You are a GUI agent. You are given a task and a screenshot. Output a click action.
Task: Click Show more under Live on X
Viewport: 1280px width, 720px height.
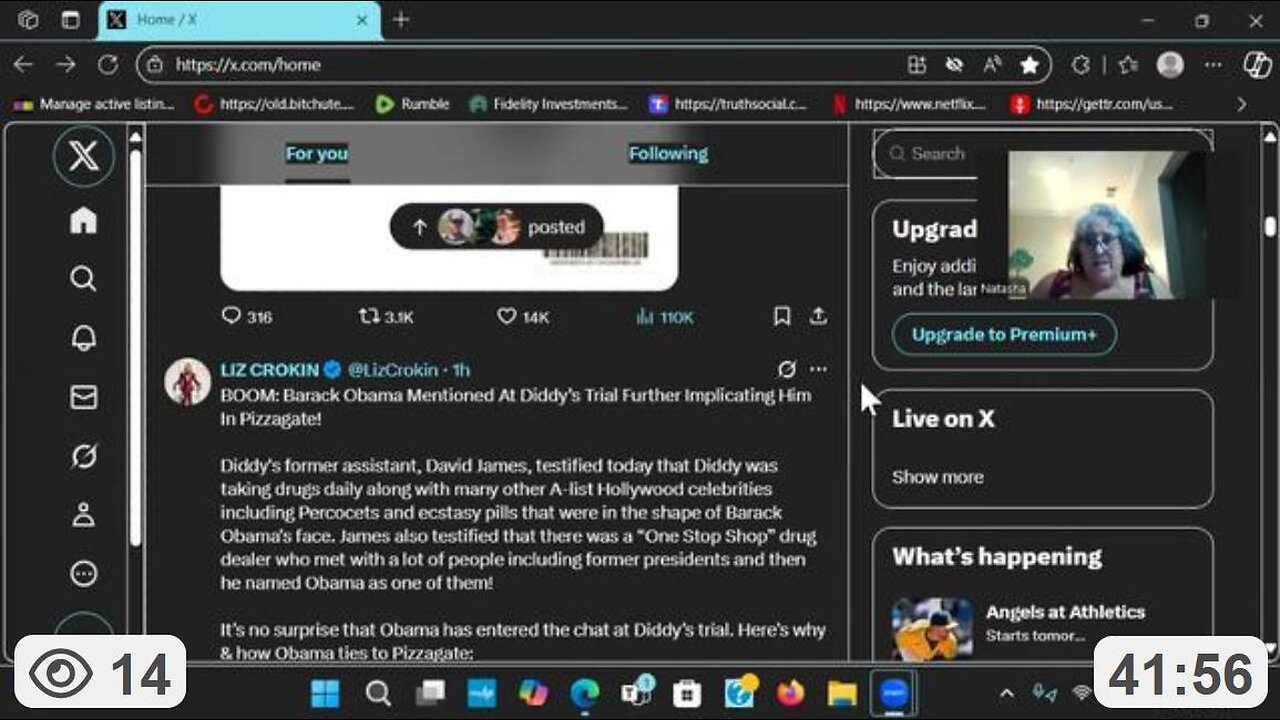click(937, 477)
